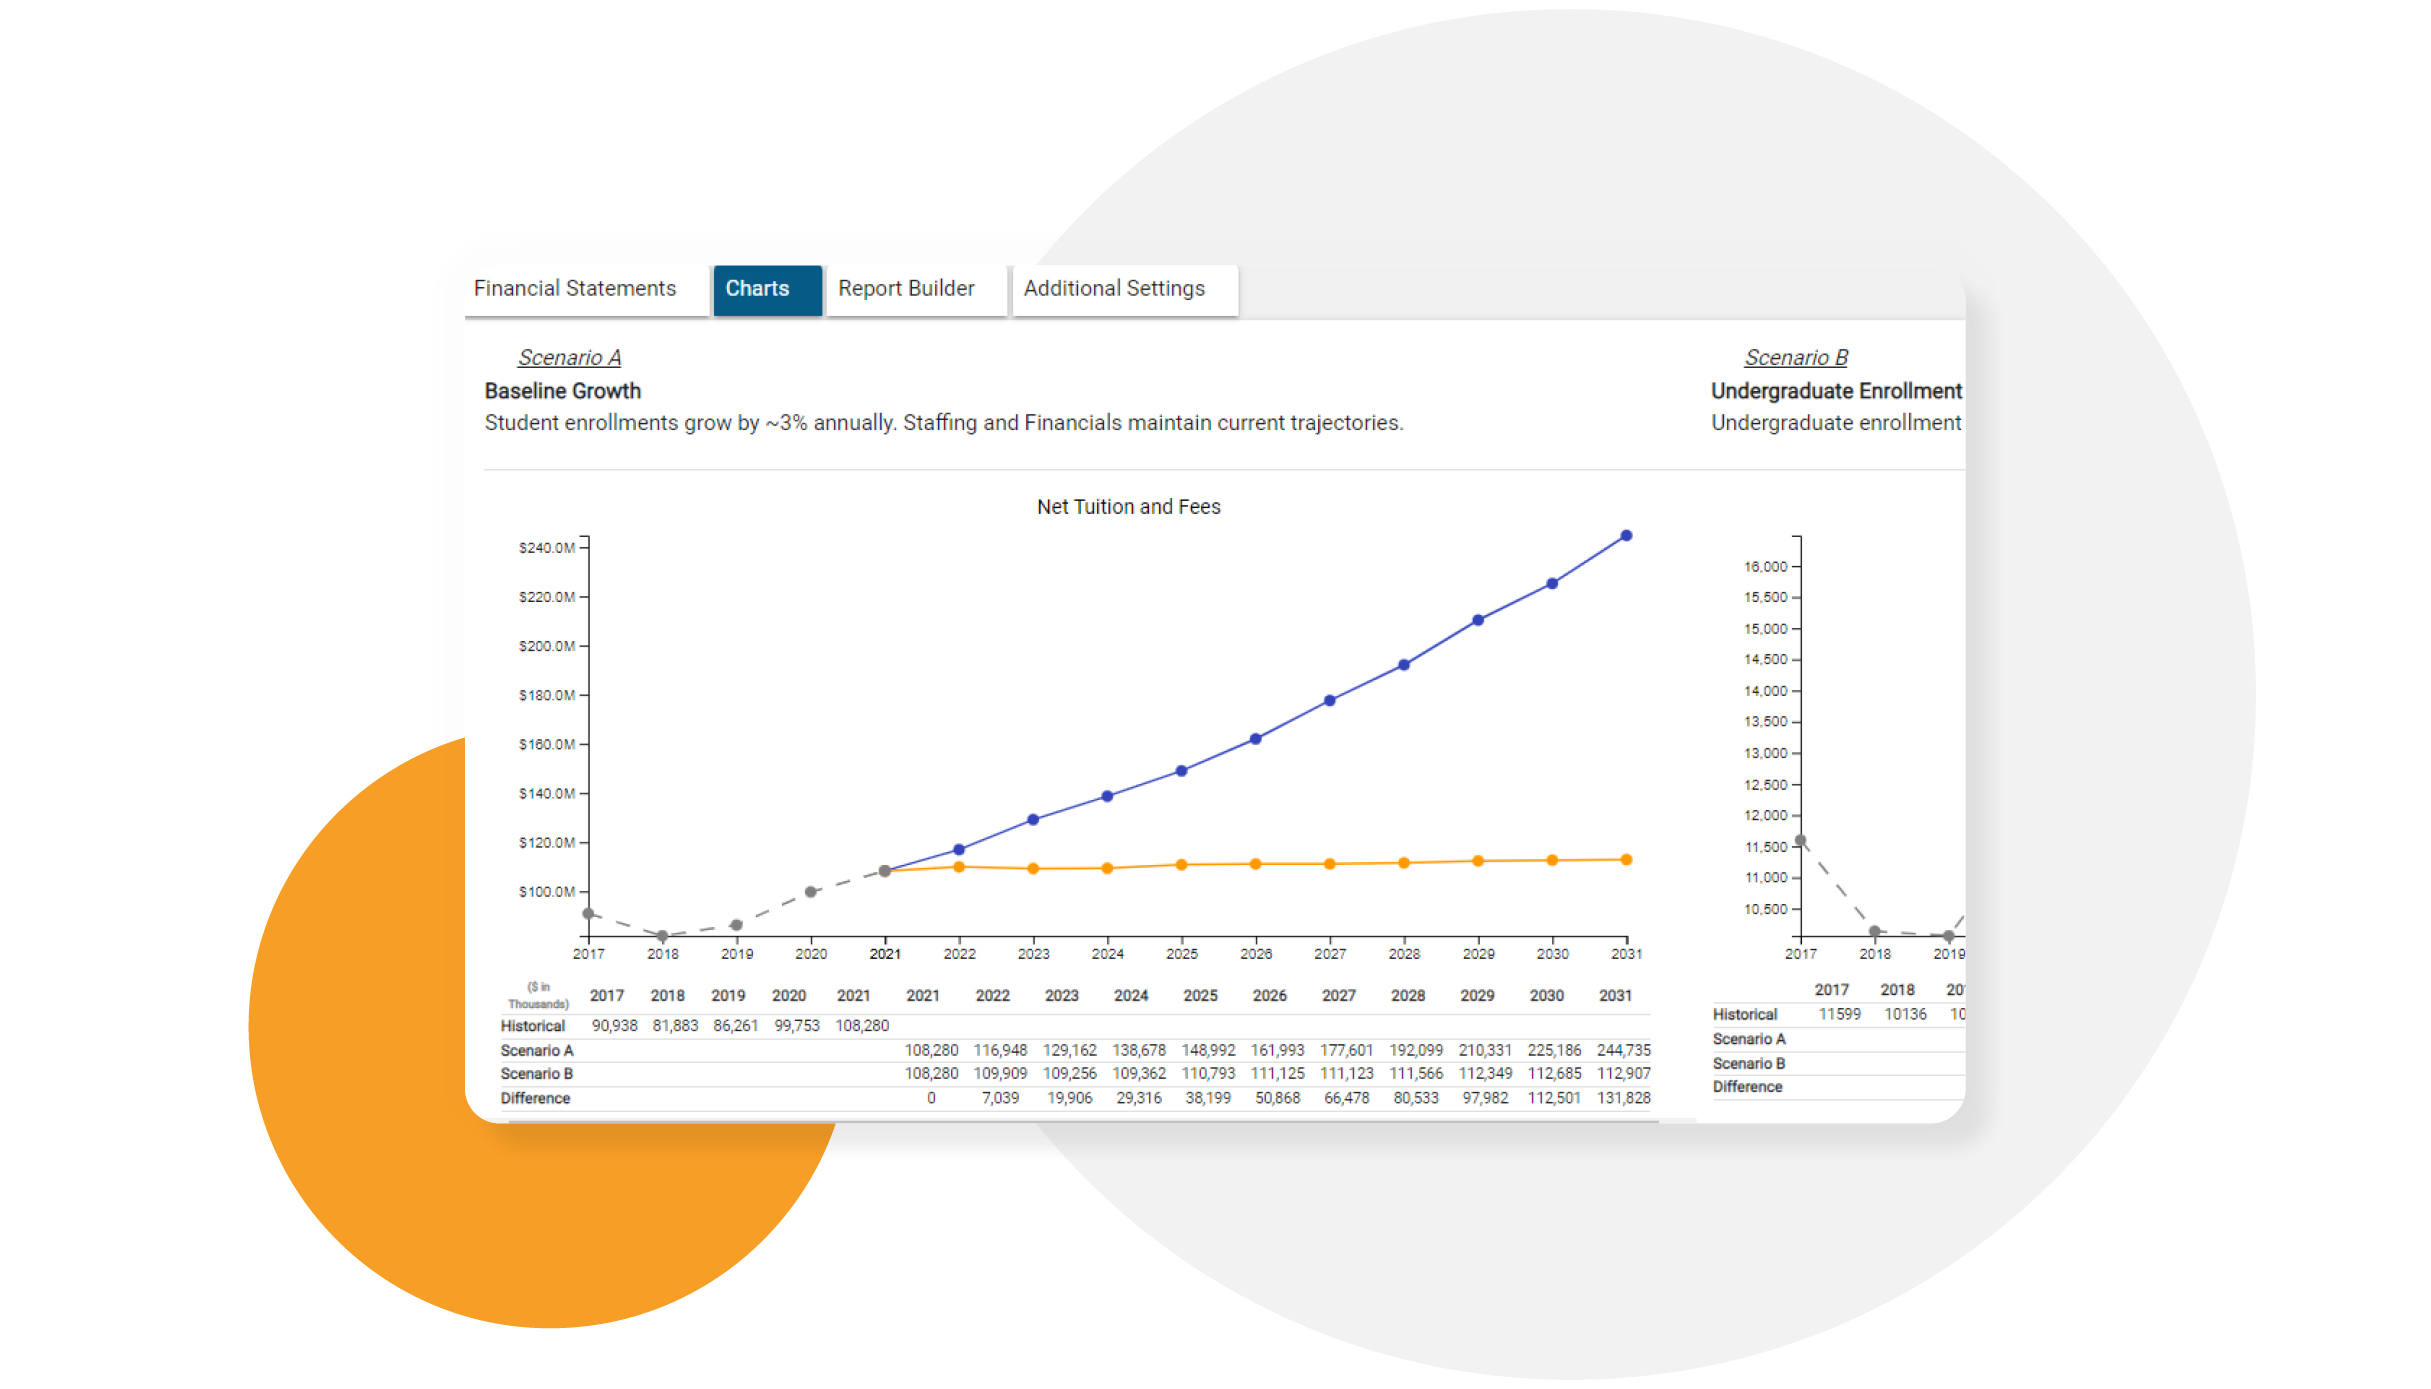The image size is (2431, 1389).
Task: Click the Scenario B value 109,909
Action: [x=1000, y=1074]
